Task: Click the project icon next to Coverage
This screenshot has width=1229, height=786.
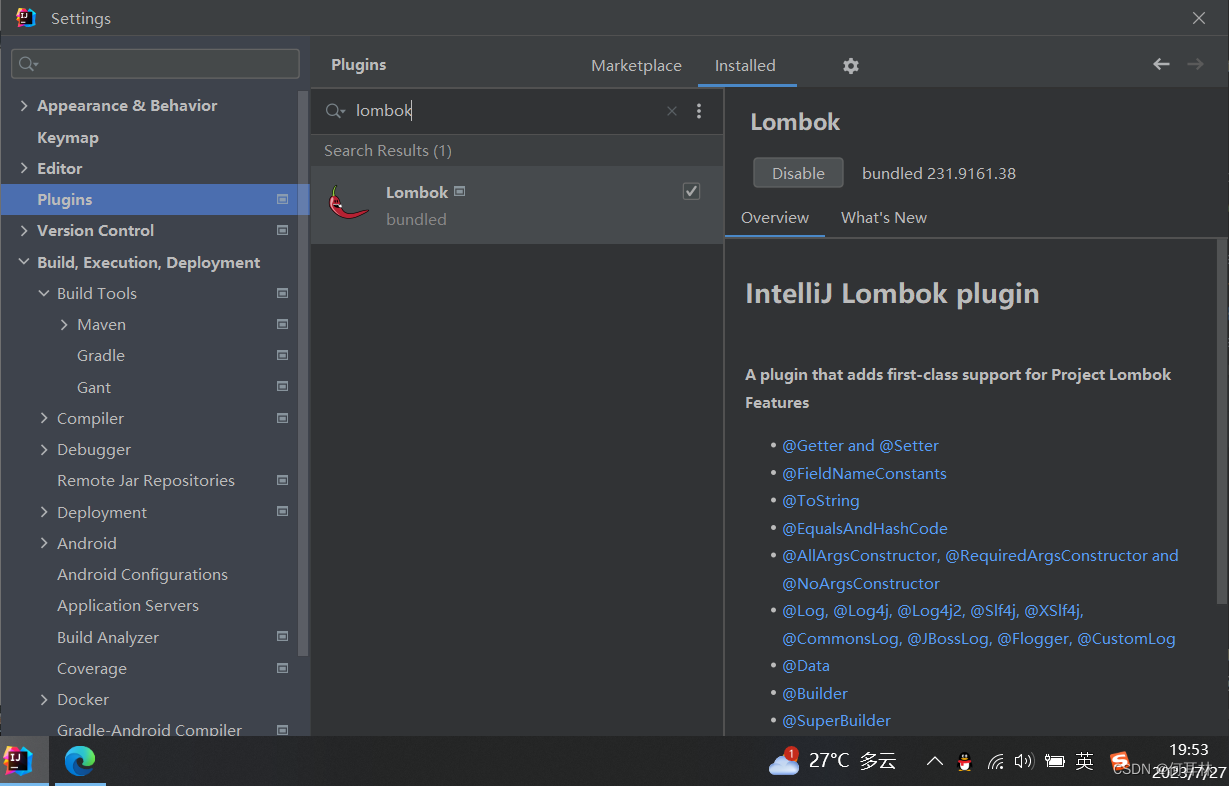Action: point(283,668)
